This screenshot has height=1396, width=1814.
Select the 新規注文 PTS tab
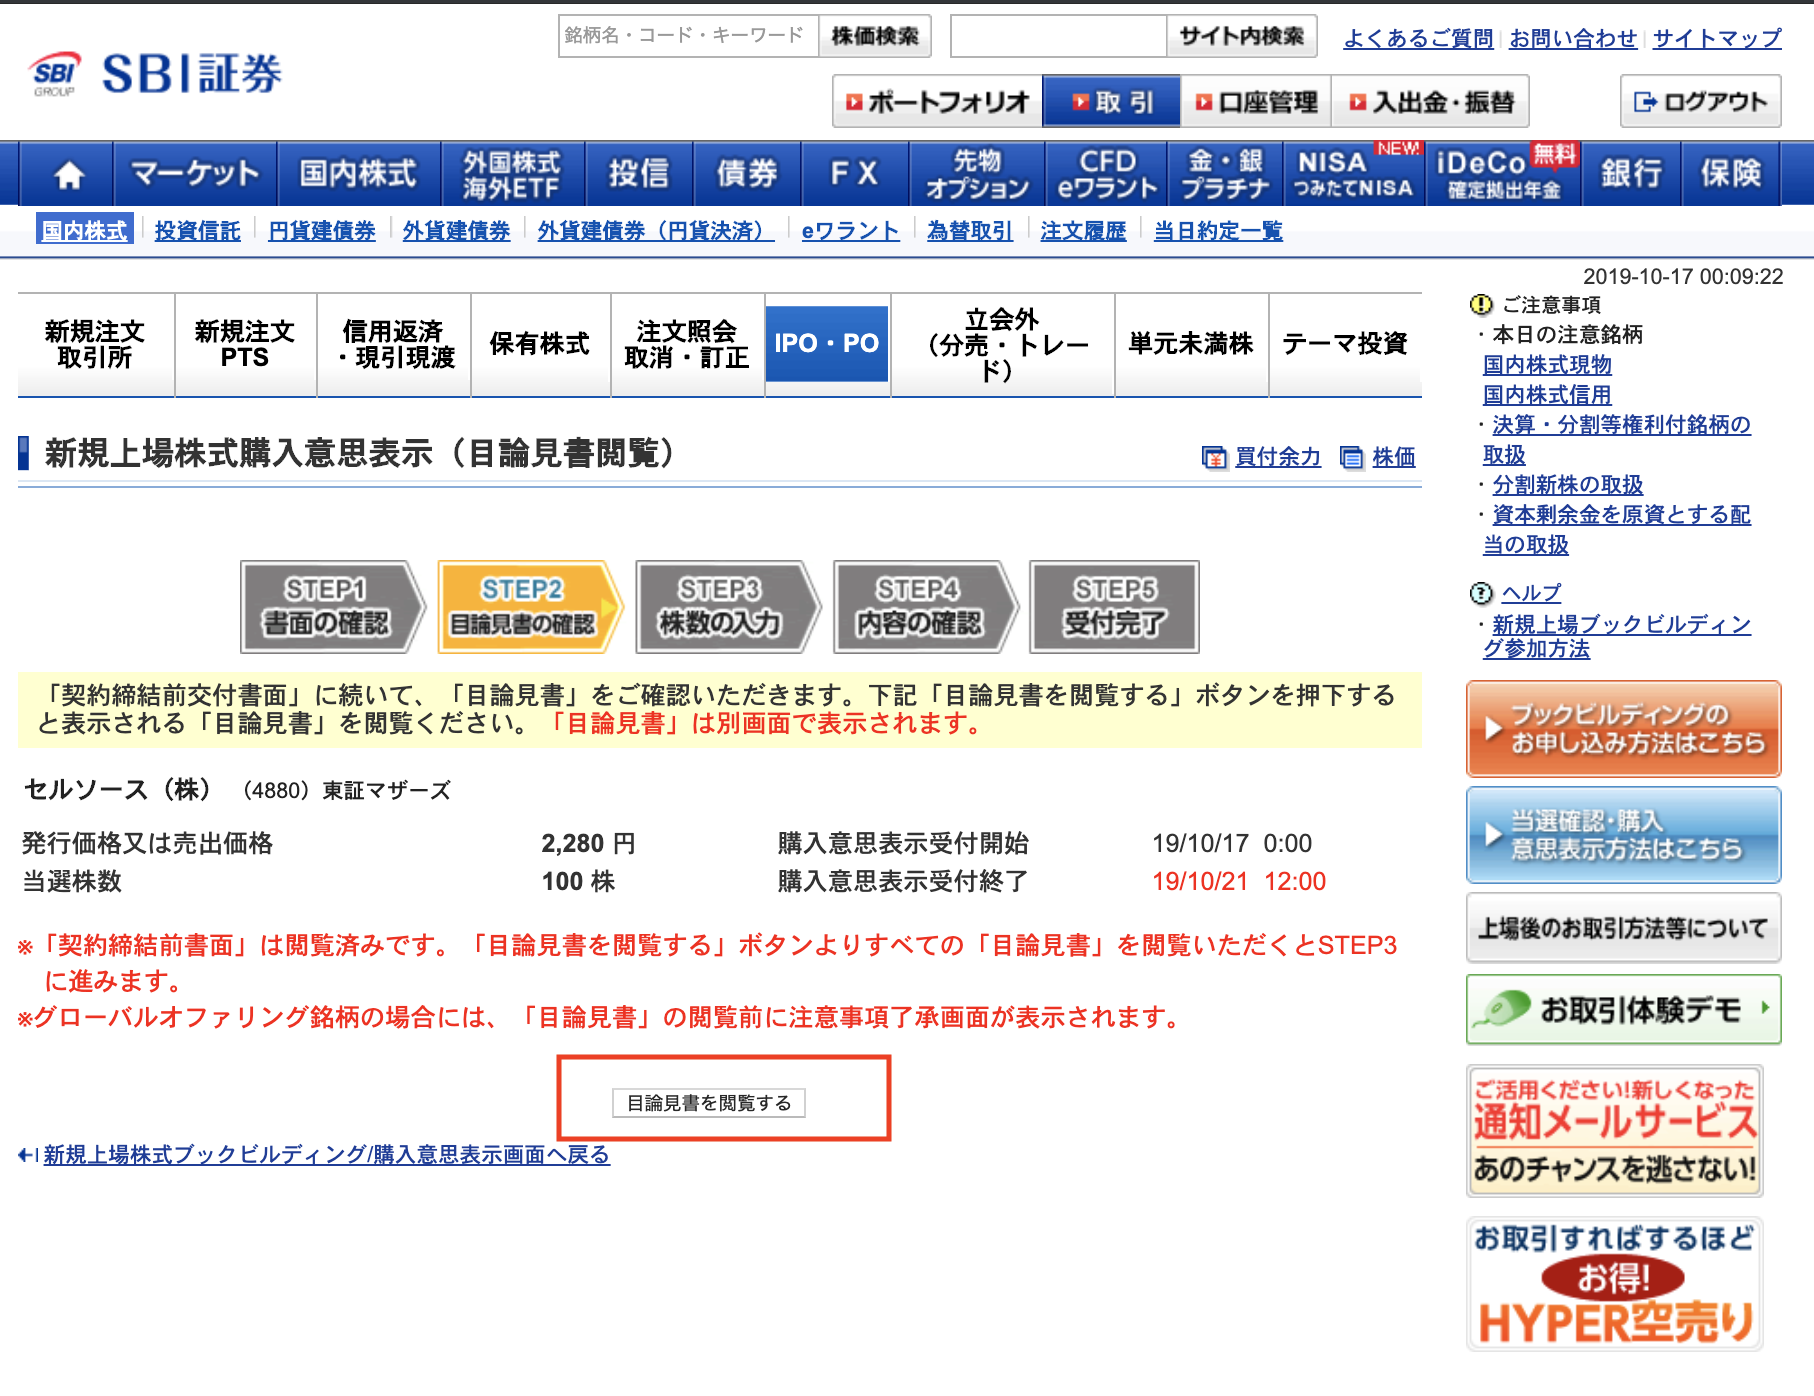coord(245,345)
